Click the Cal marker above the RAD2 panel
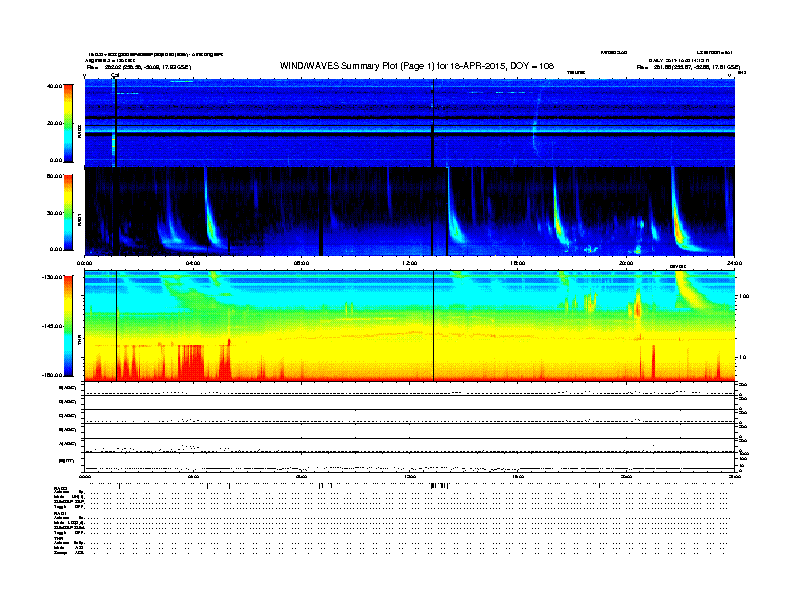 [115, 75]
